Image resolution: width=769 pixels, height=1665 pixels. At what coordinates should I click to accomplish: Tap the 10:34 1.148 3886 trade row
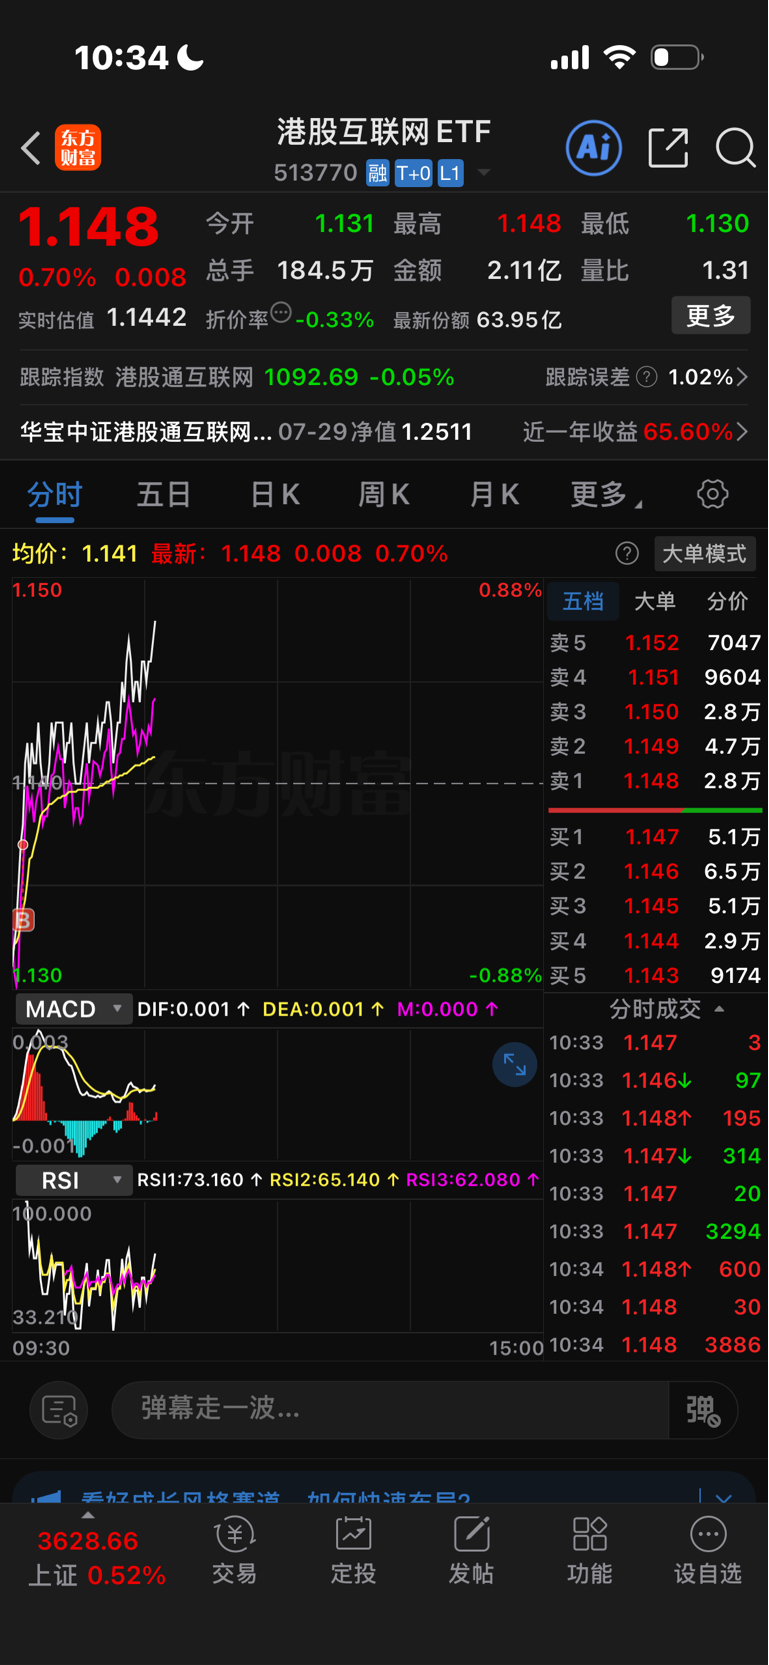655,1345
